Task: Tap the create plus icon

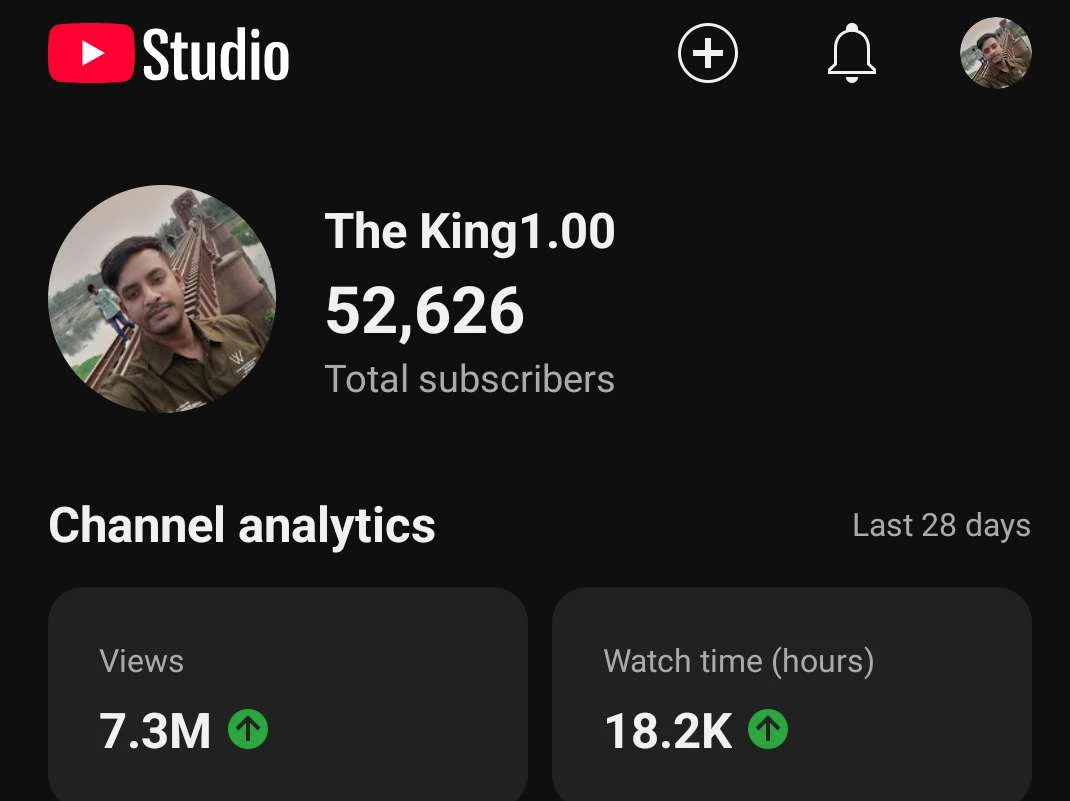Action: pos(708,53)
